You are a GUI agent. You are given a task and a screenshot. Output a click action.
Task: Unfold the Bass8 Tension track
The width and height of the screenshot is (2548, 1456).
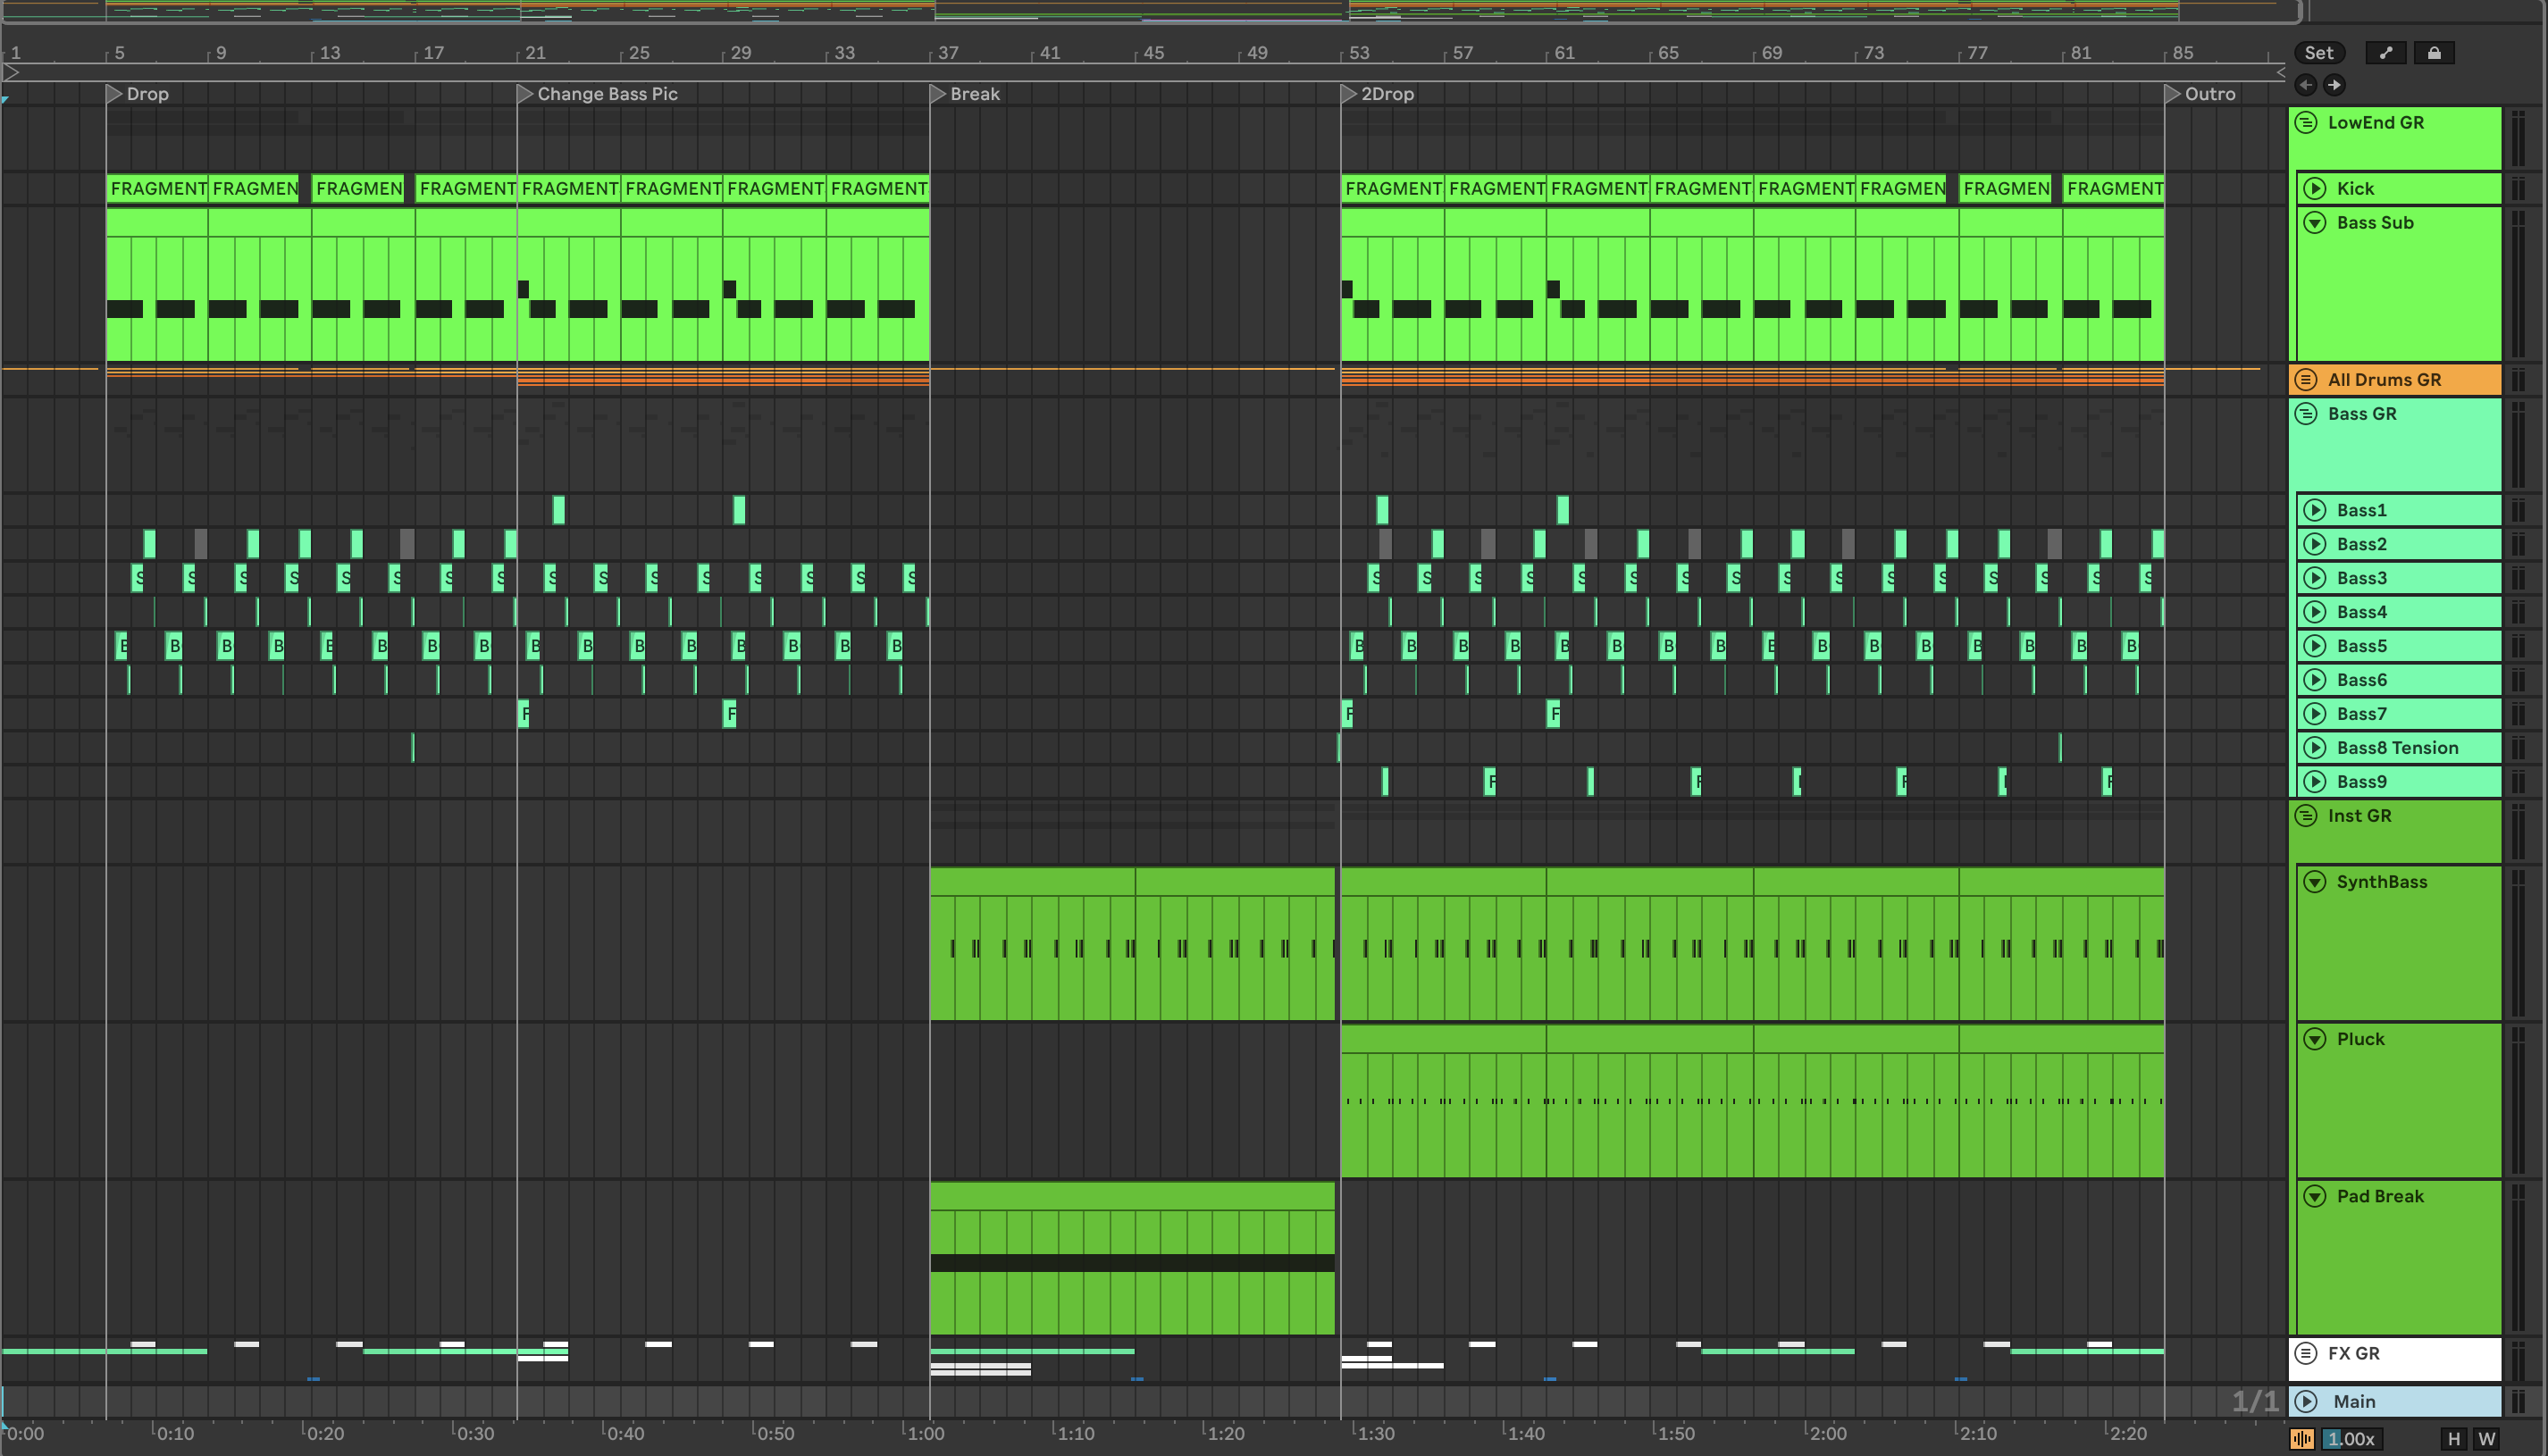coord(2315,748)
